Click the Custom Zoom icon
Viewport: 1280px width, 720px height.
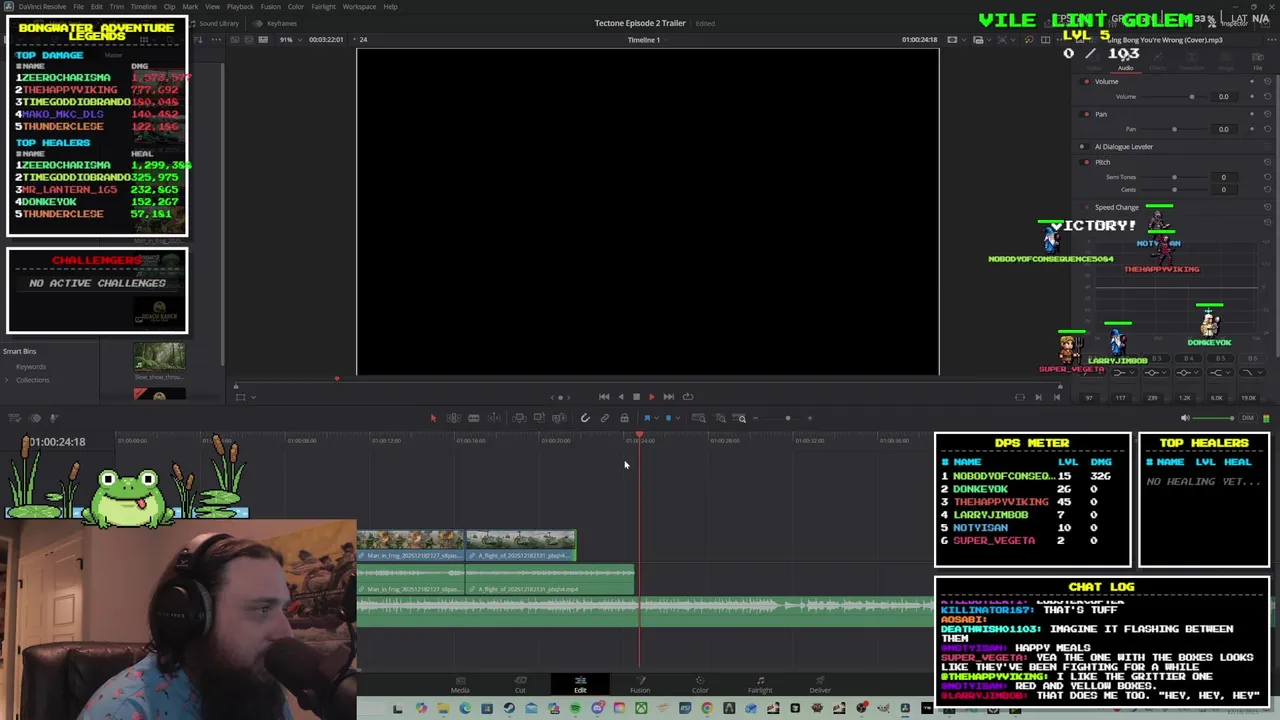click(741, 418)
